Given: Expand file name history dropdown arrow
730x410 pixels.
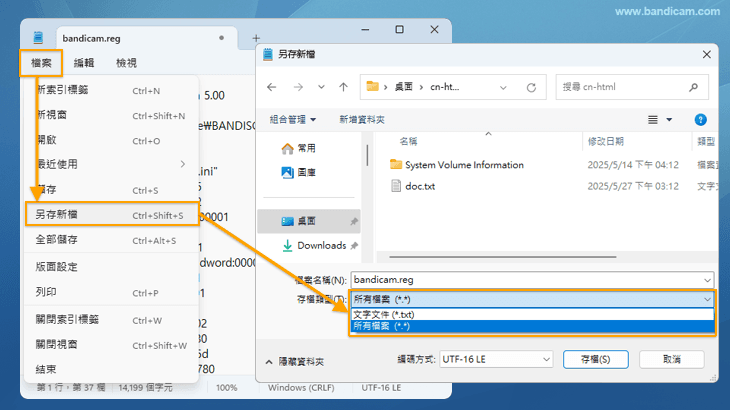Looking at the screenshot, I should coord(707,280).
